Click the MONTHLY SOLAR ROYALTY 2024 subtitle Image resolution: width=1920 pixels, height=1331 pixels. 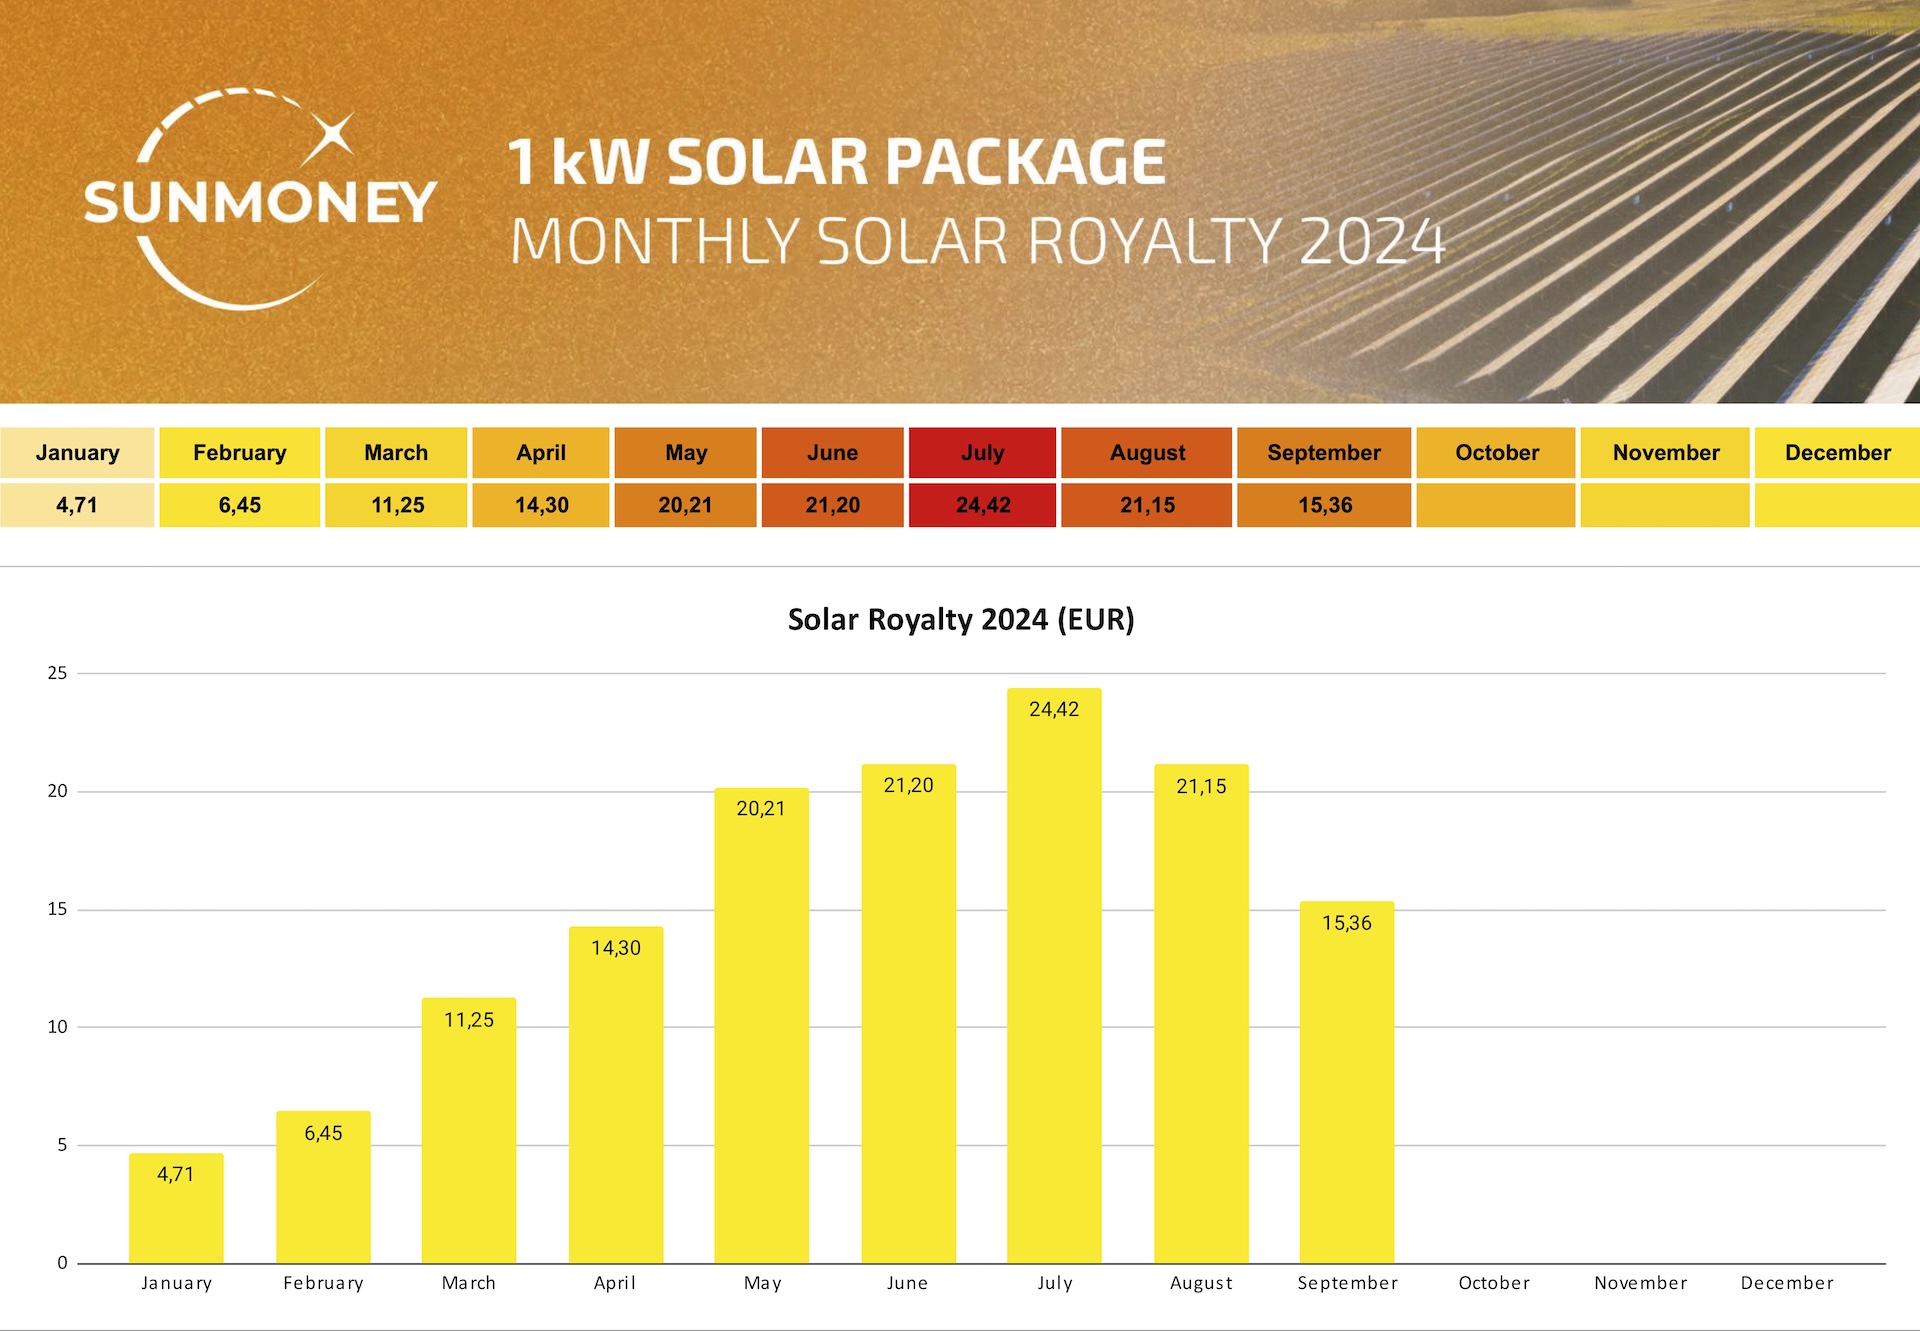coord(977,241)
